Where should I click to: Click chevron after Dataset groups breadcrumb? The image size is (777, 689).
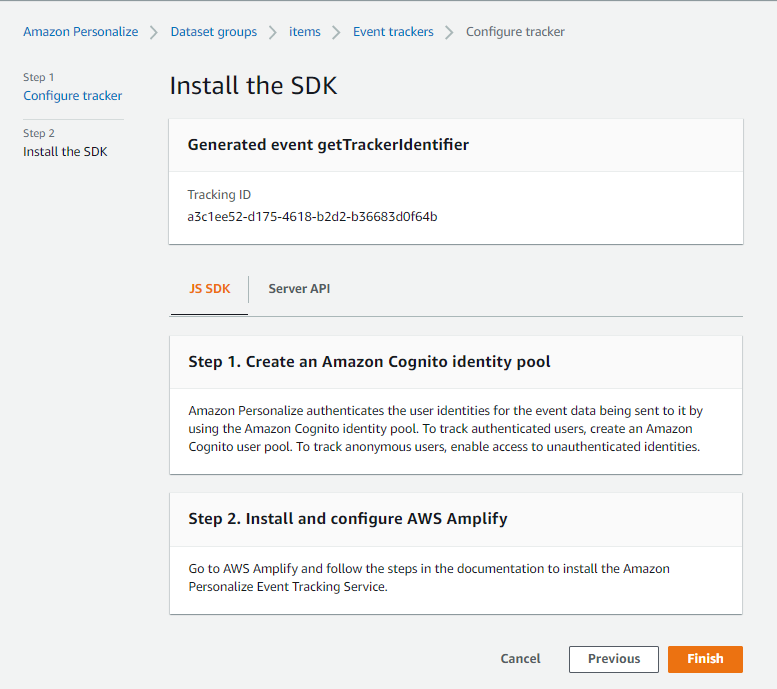[273, 32]
